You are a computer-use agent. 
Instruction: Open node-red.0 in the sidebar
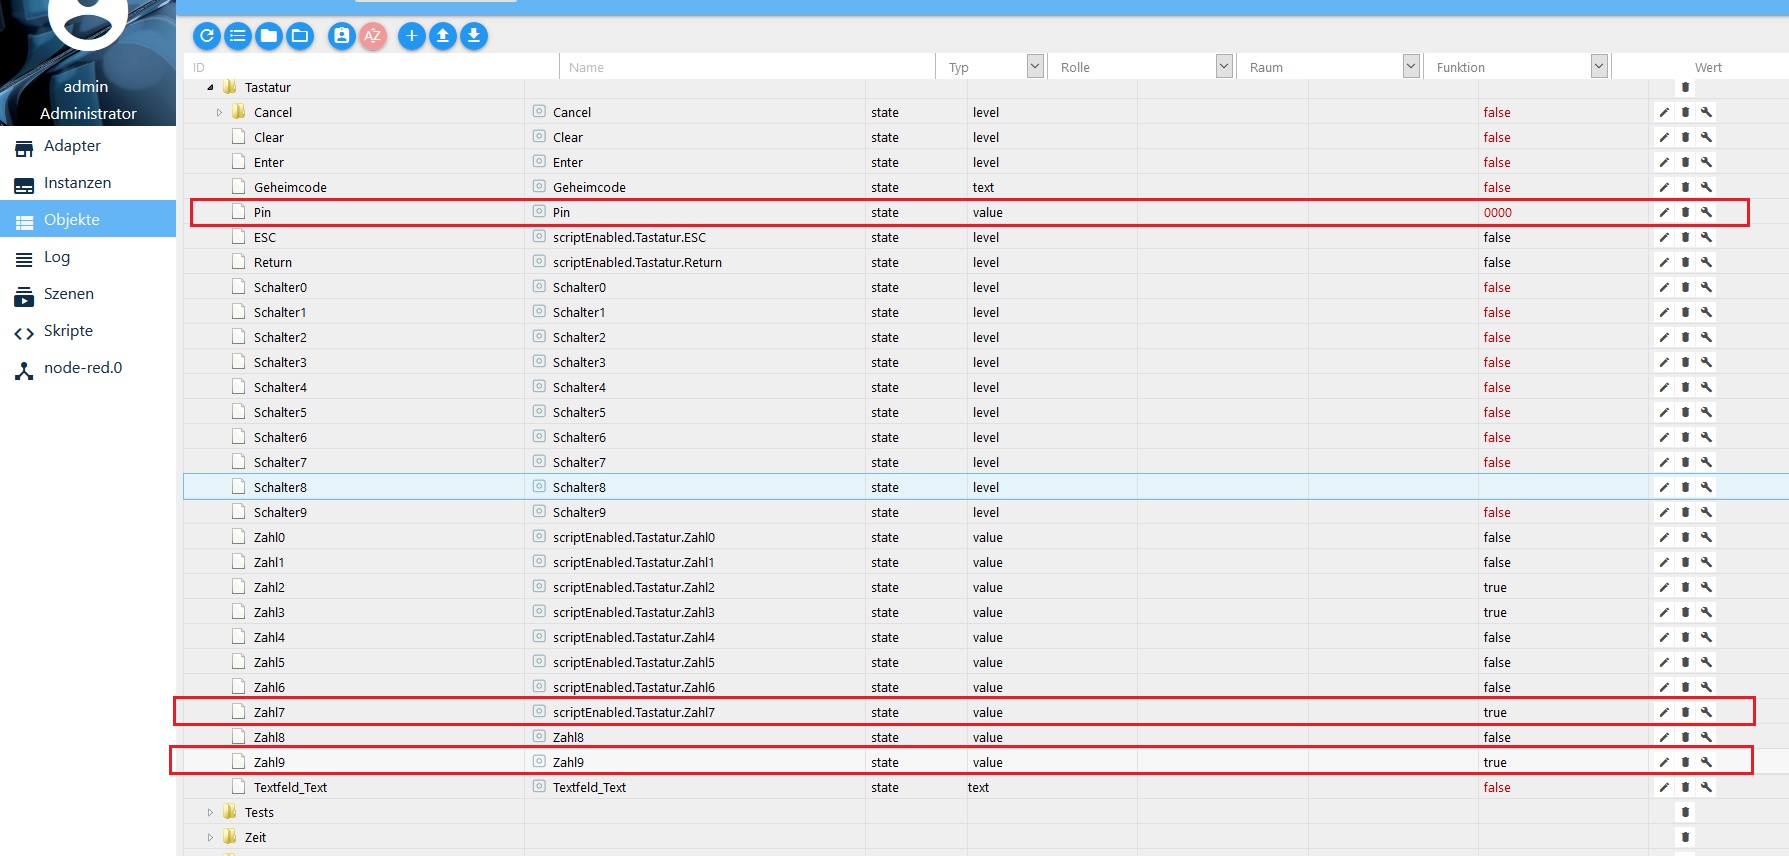pos(88,368)
